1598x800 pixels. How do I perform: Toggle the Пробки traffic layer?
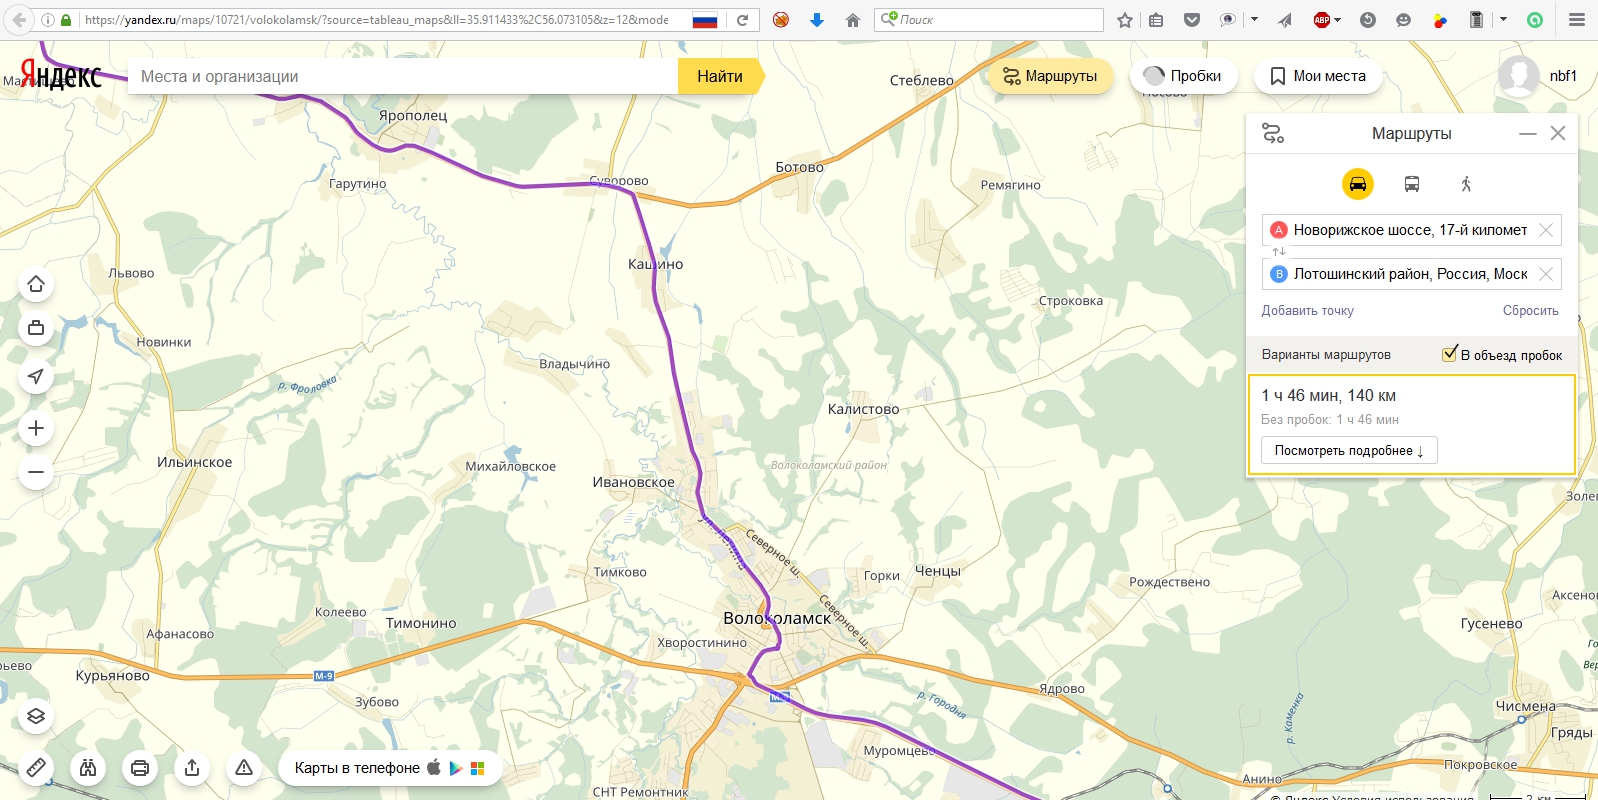(1183, 76)
